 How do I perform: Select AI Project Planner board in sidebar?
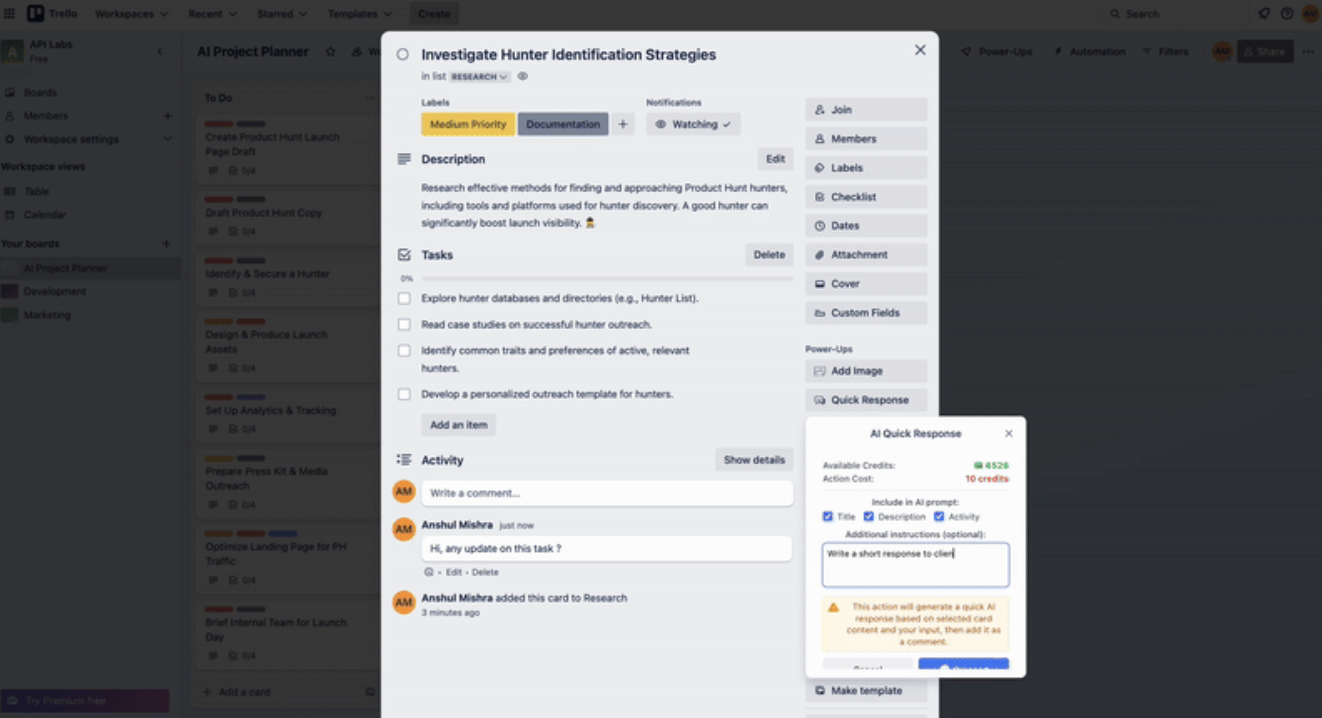point(65,268)
